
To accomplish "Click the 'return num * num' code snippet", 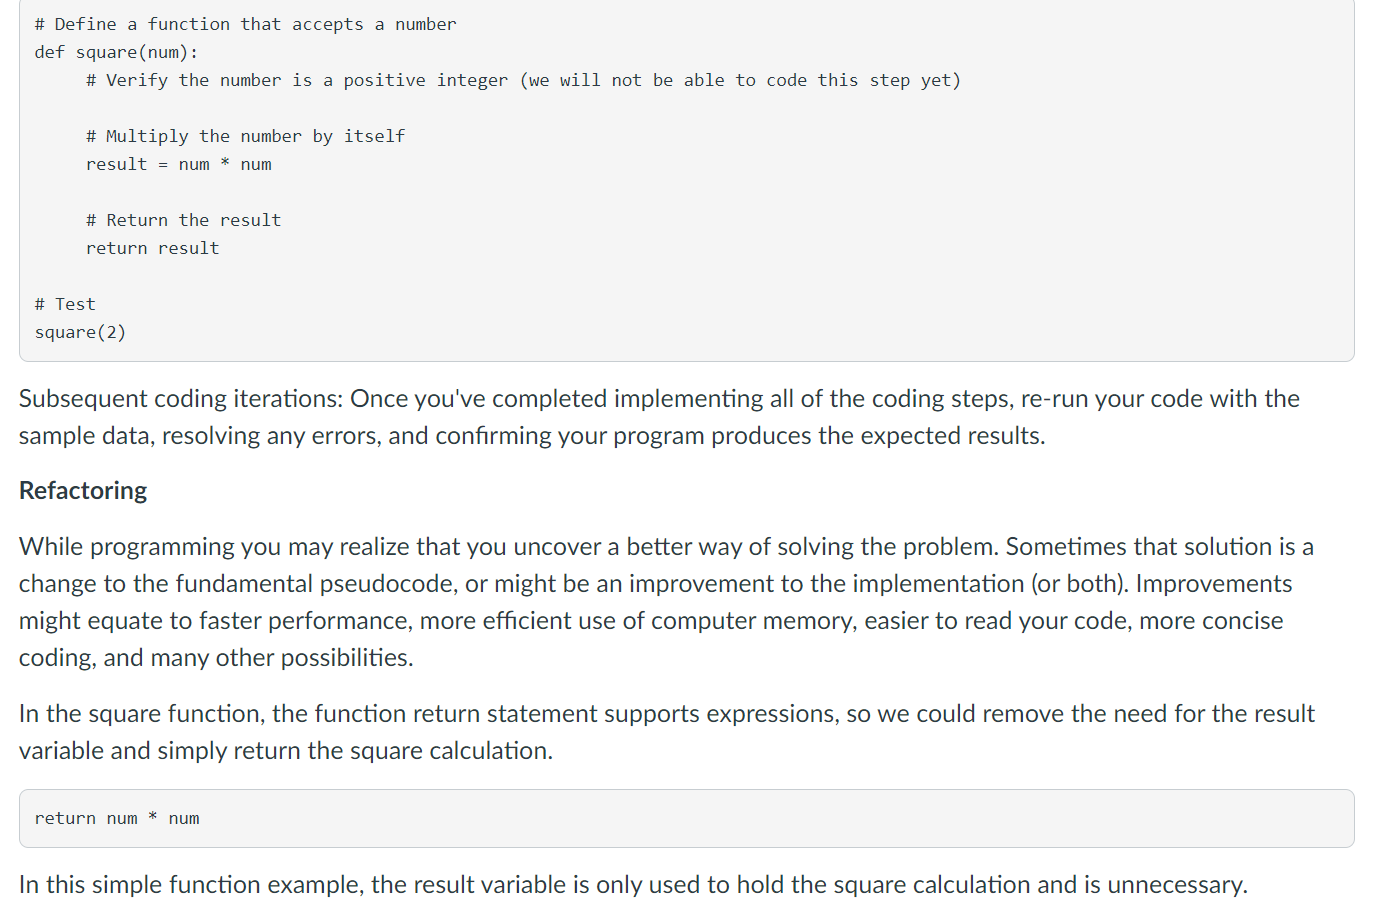I will pyautogui.click(x=117, y=818).
